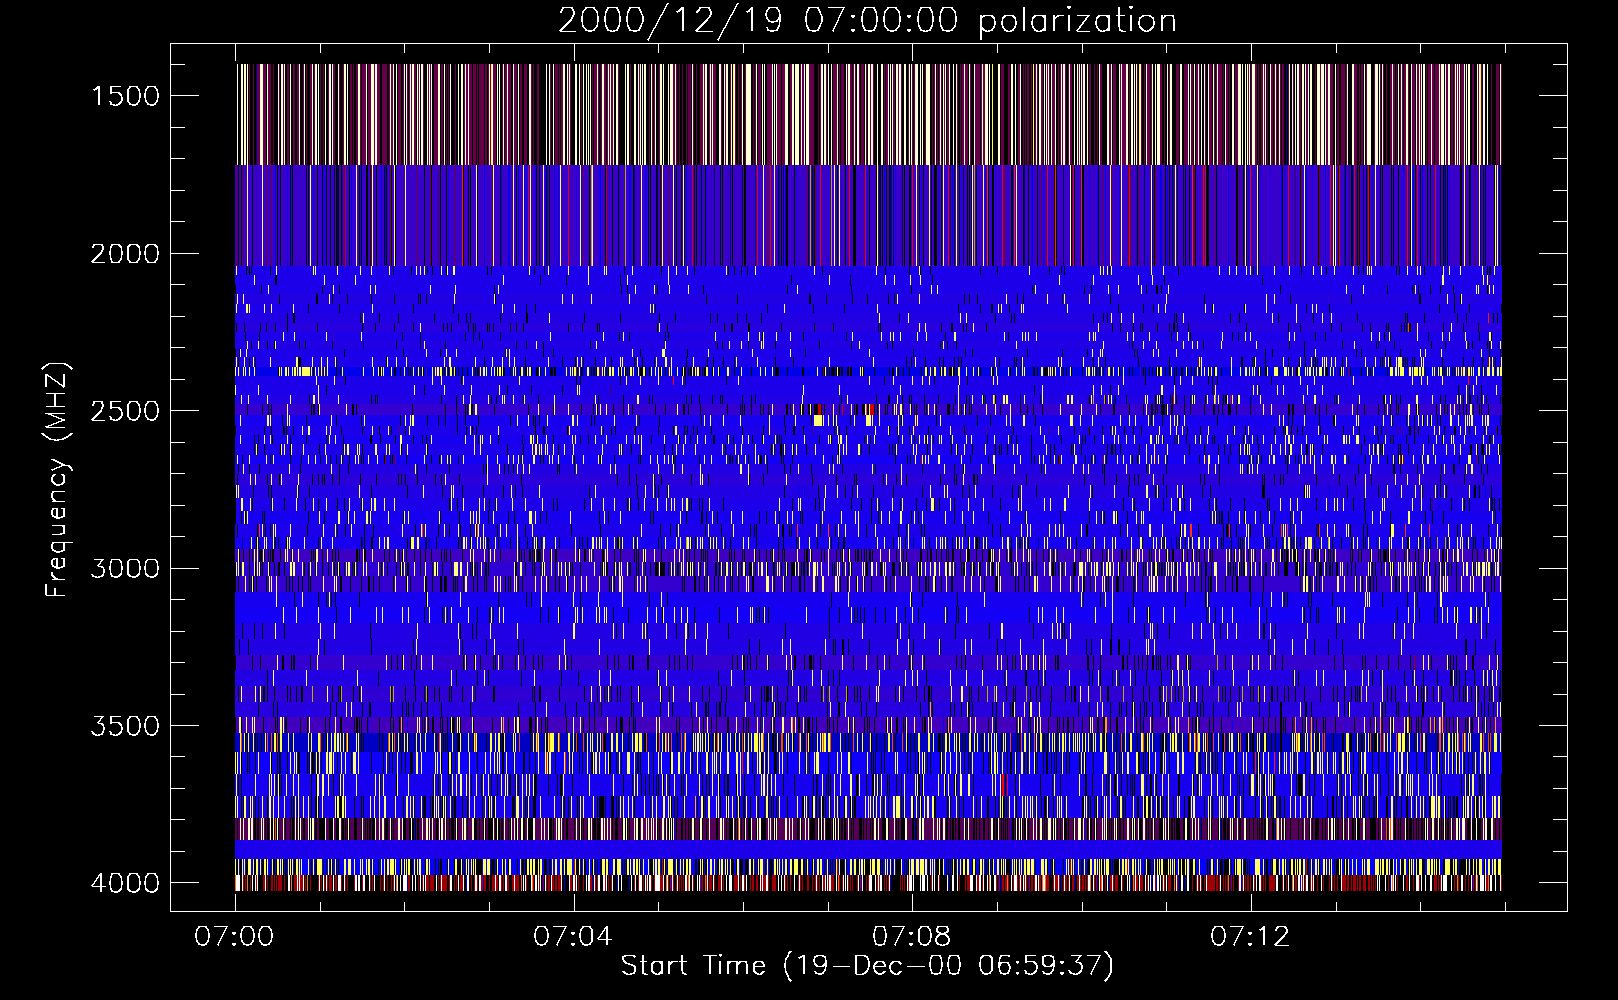Select the 2500 frequency tick label
The height and width of the screenshot is (1000, 1618).
[125, 411]
